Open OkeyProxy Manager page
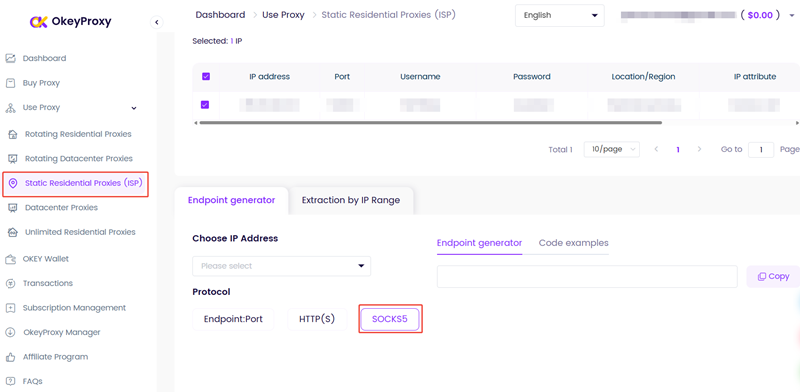 click(x=62, y=332)
